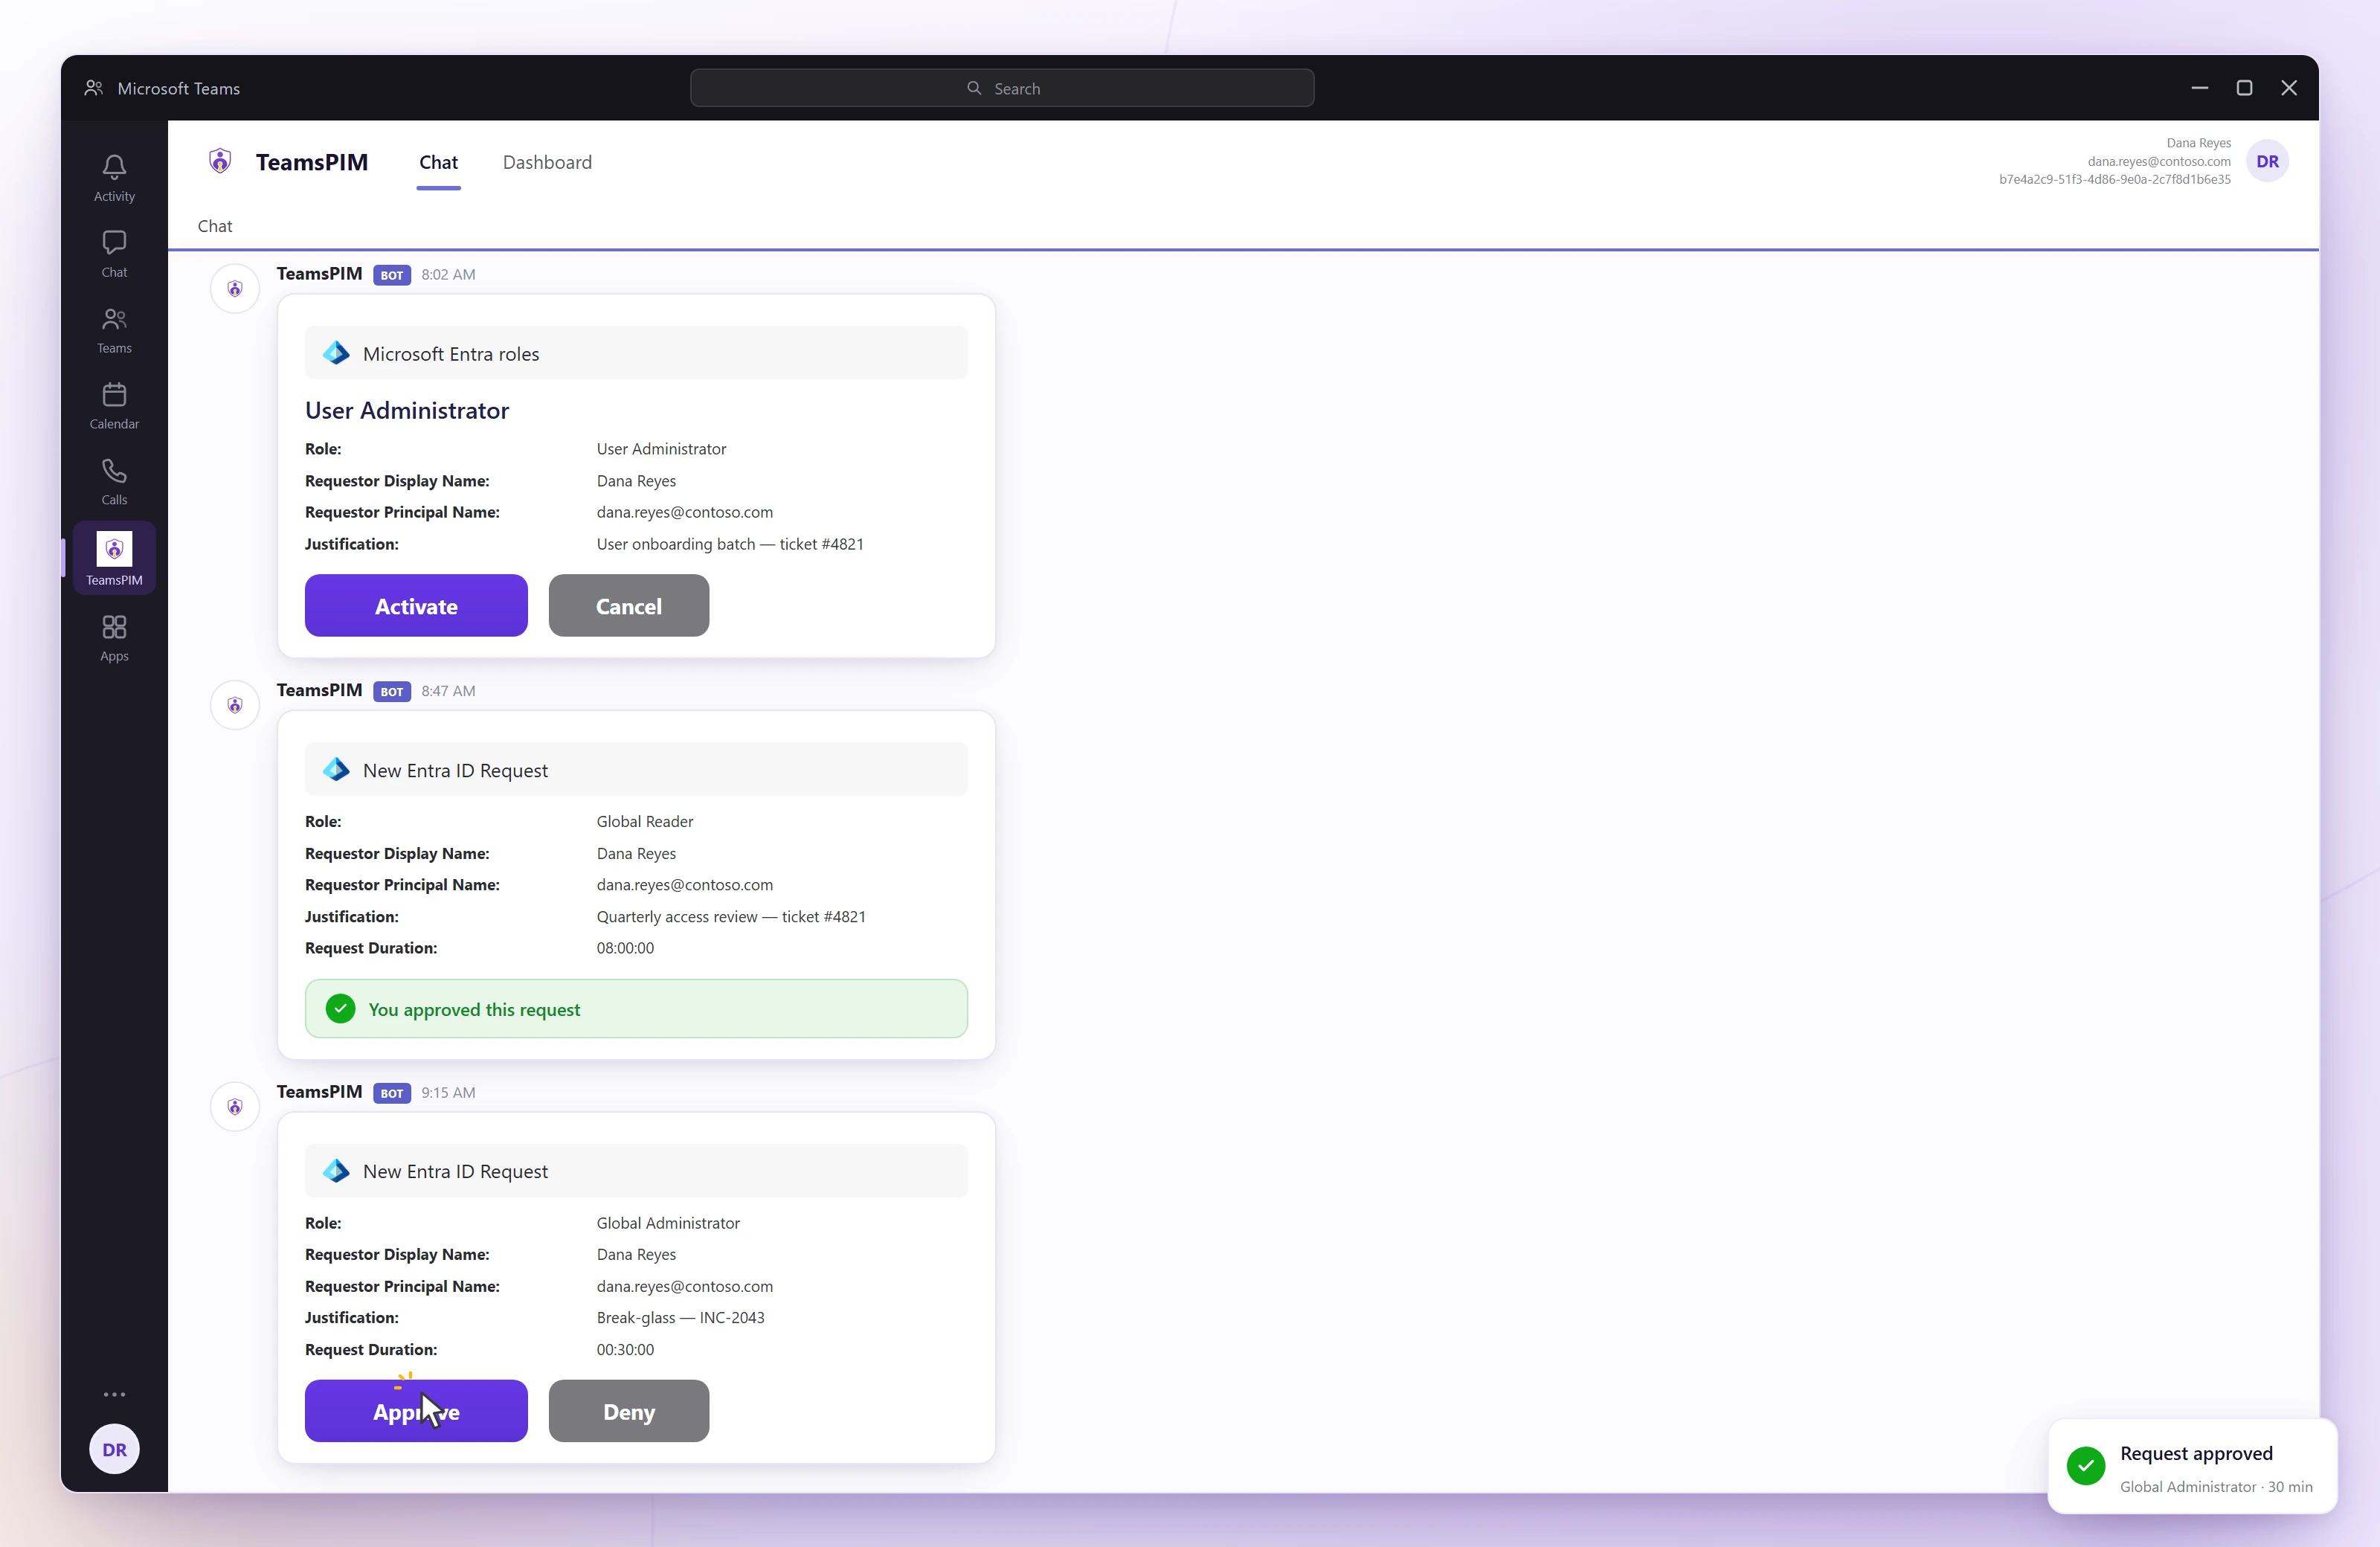Maximize the Microsoft Teams window
This screenshot has height=1547, width=2380.
[2244, 88]
